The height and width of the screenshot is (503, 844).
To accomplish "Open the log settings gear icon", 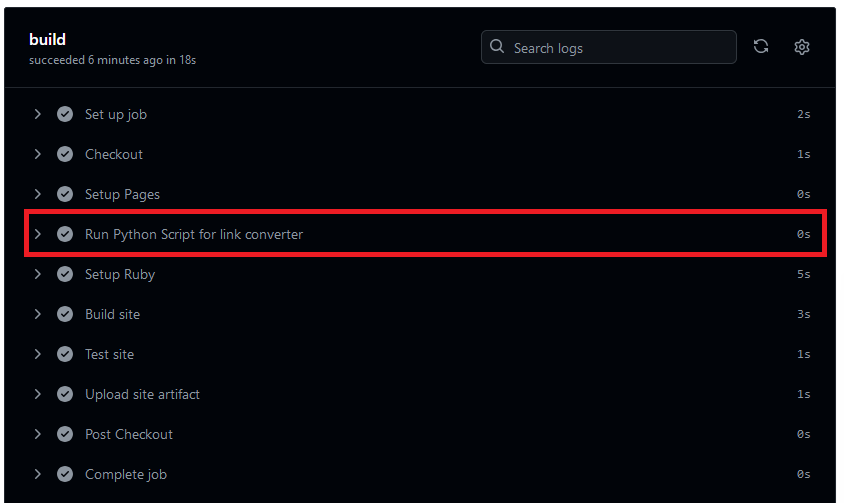I will (x=801, y=47).
